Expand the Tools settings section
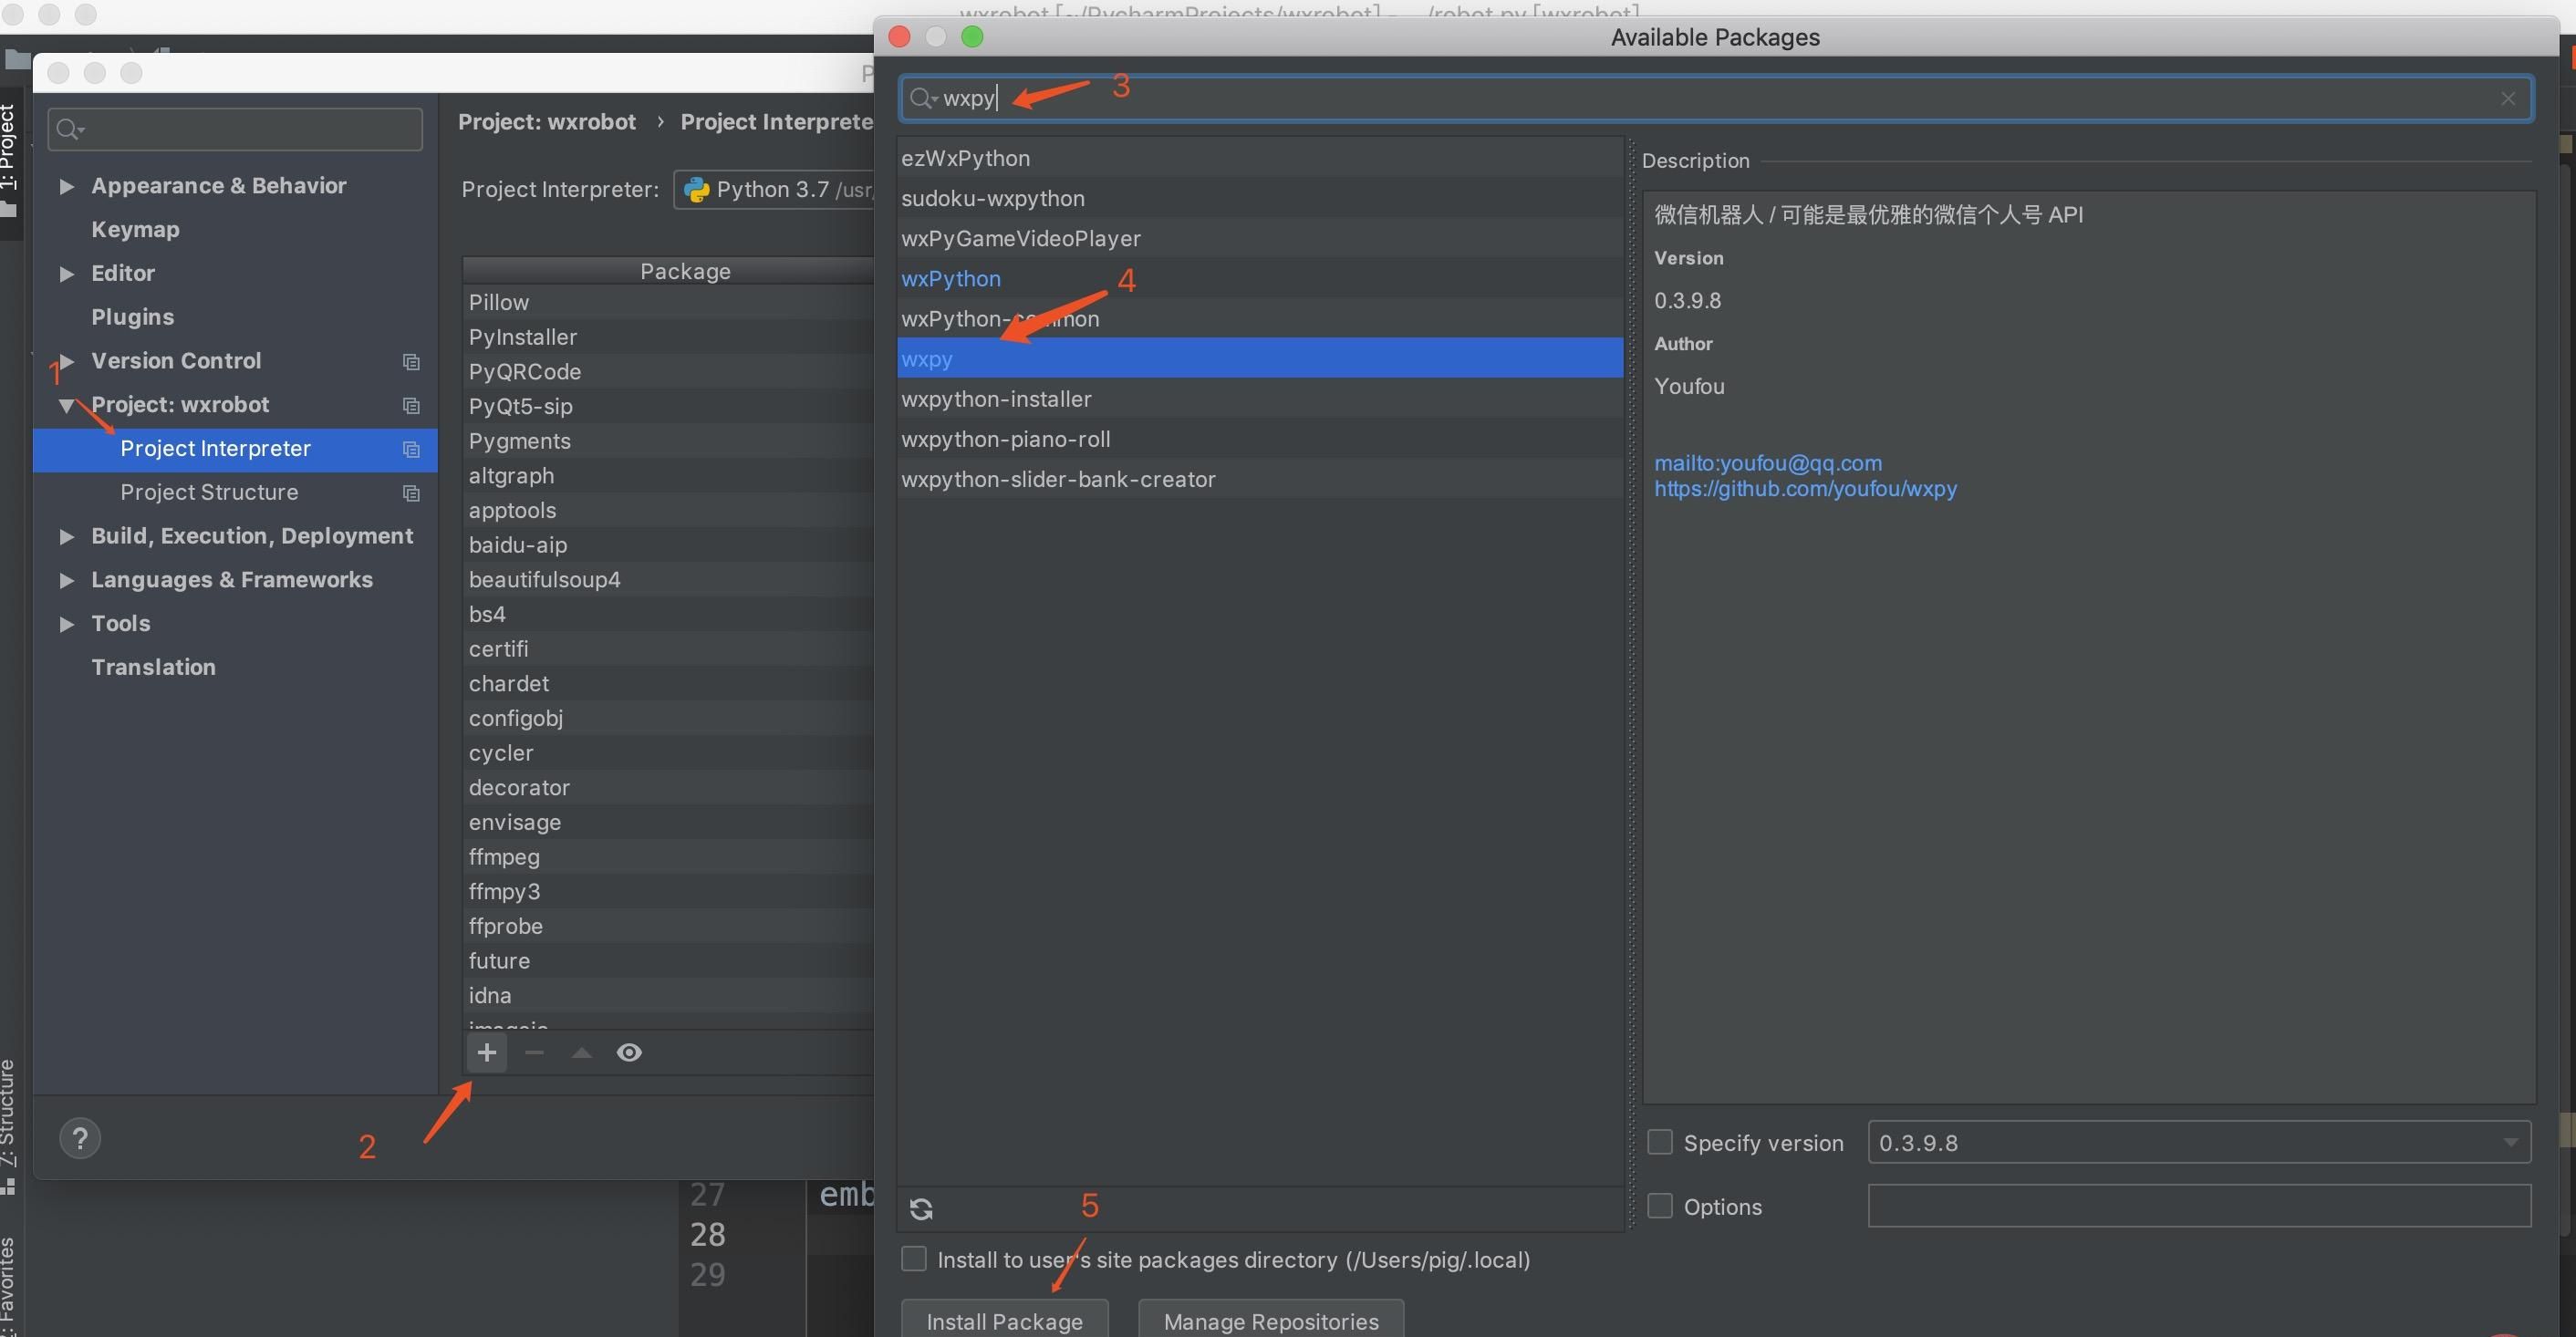 coord(66,624)
